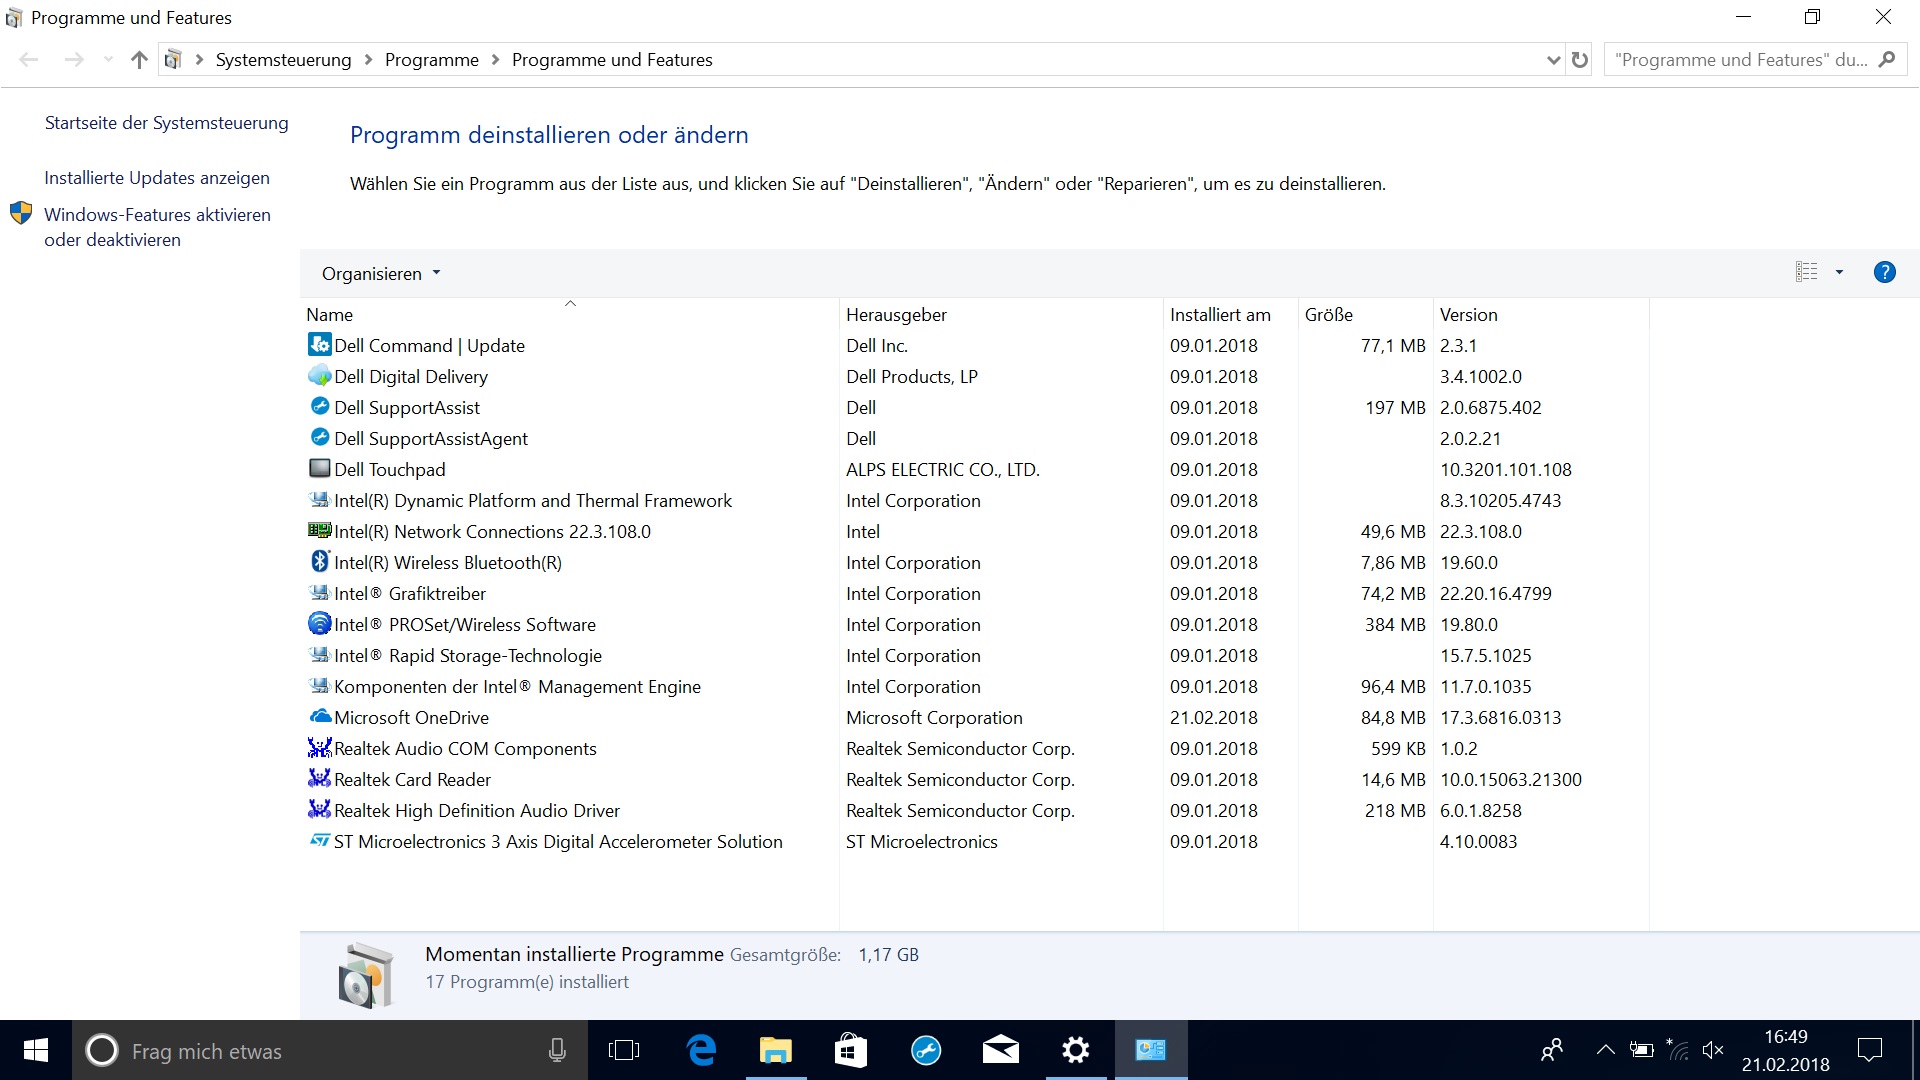
Task: Open the view options dropdown arrow
Action: 1839,272
